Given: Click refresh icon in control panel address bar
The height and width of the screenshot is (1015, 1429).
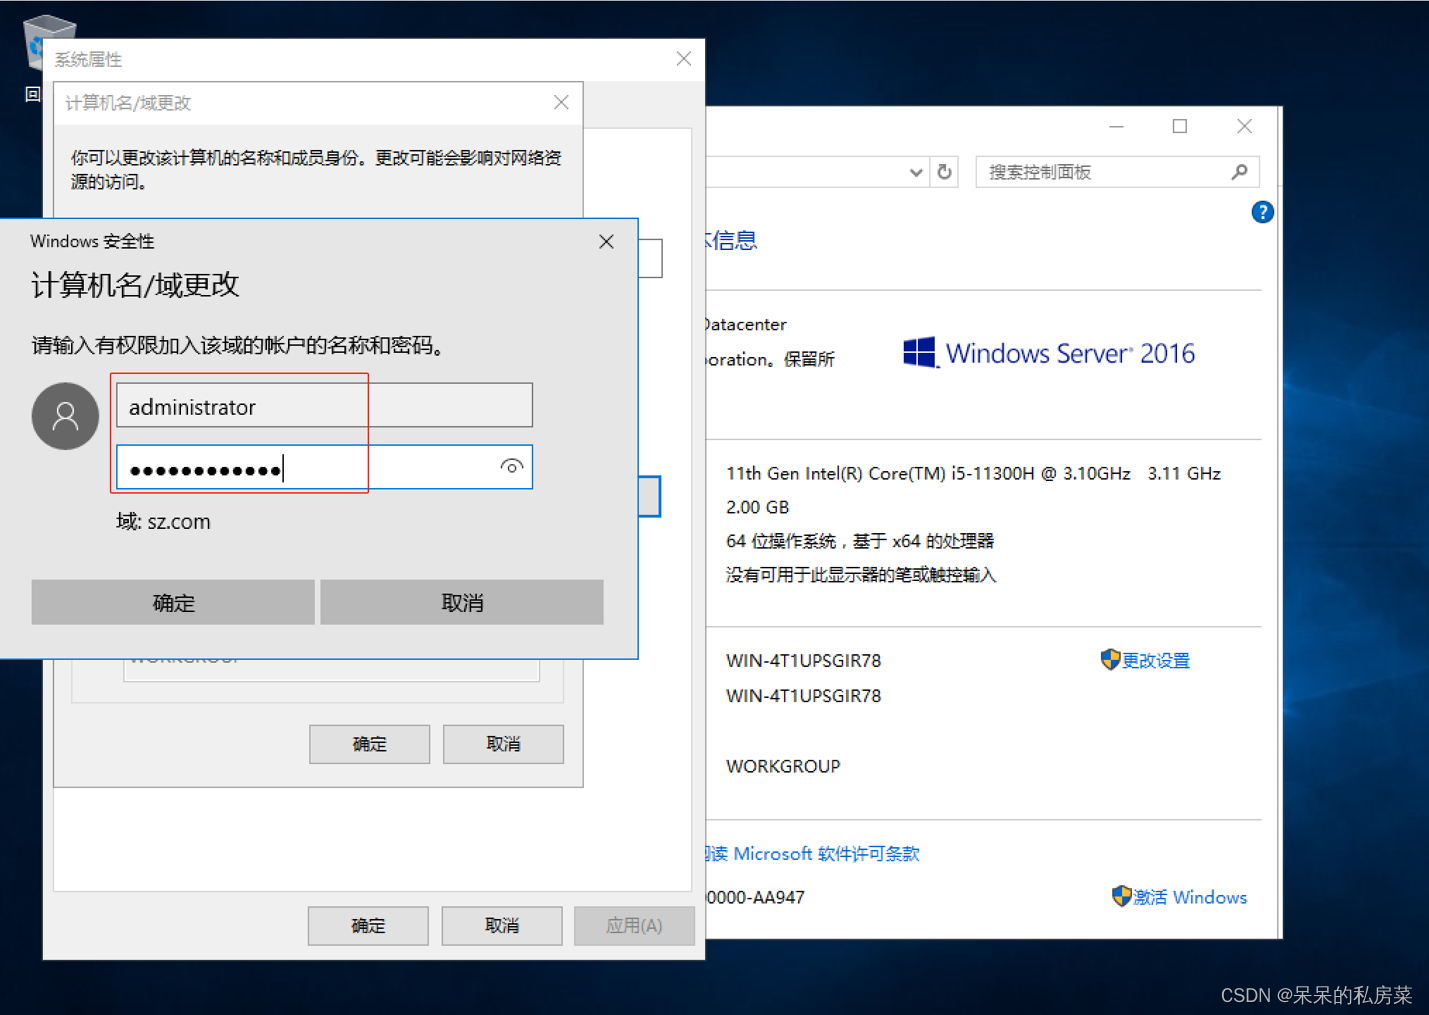Looking at the screenshot, I should click(944, 172).
